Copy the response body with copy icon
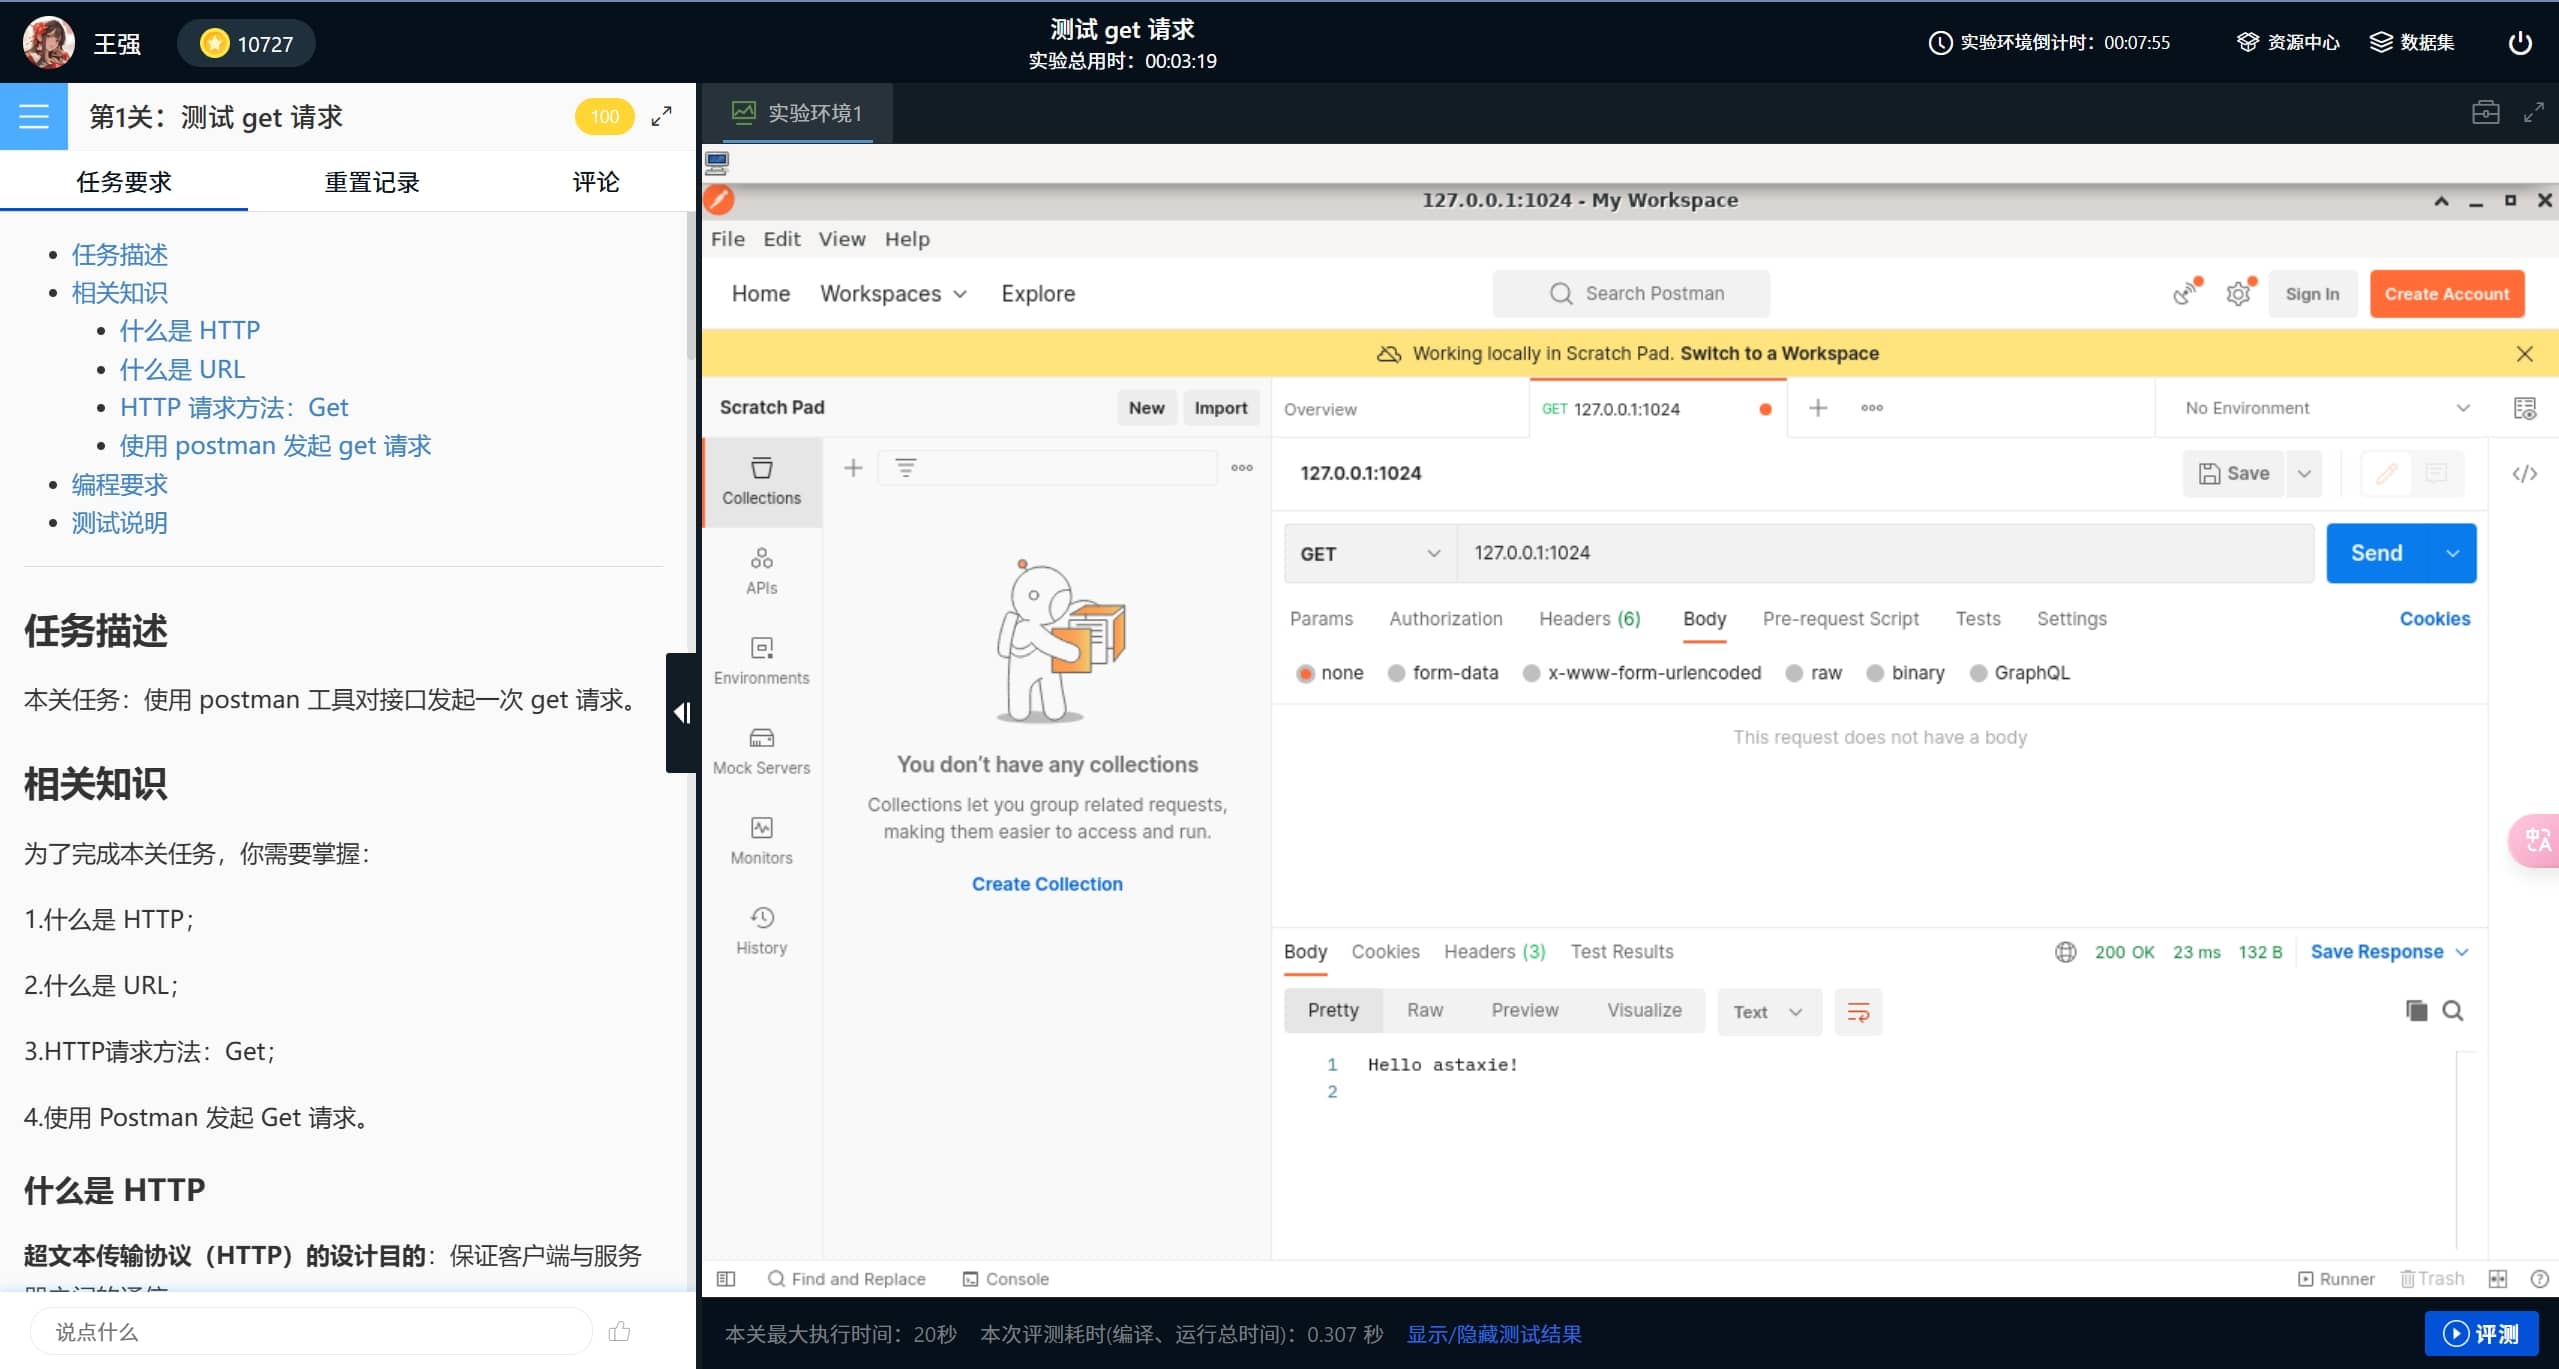Viewport: 2559px width, 1369px height. click(x=2416, y=1010)
